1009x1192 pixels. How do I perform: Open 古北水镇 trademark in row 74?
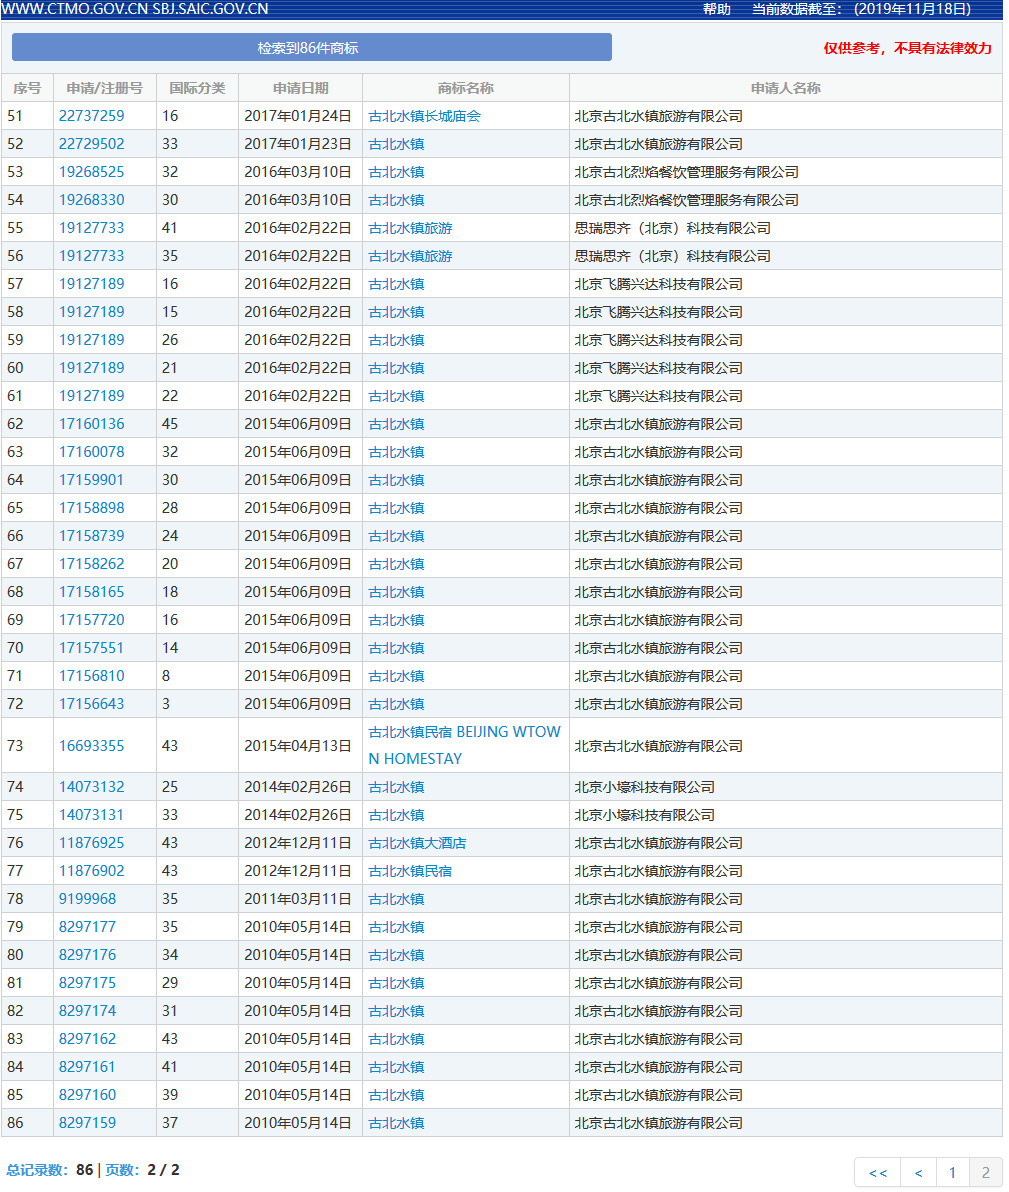click(x=396, y=787)
